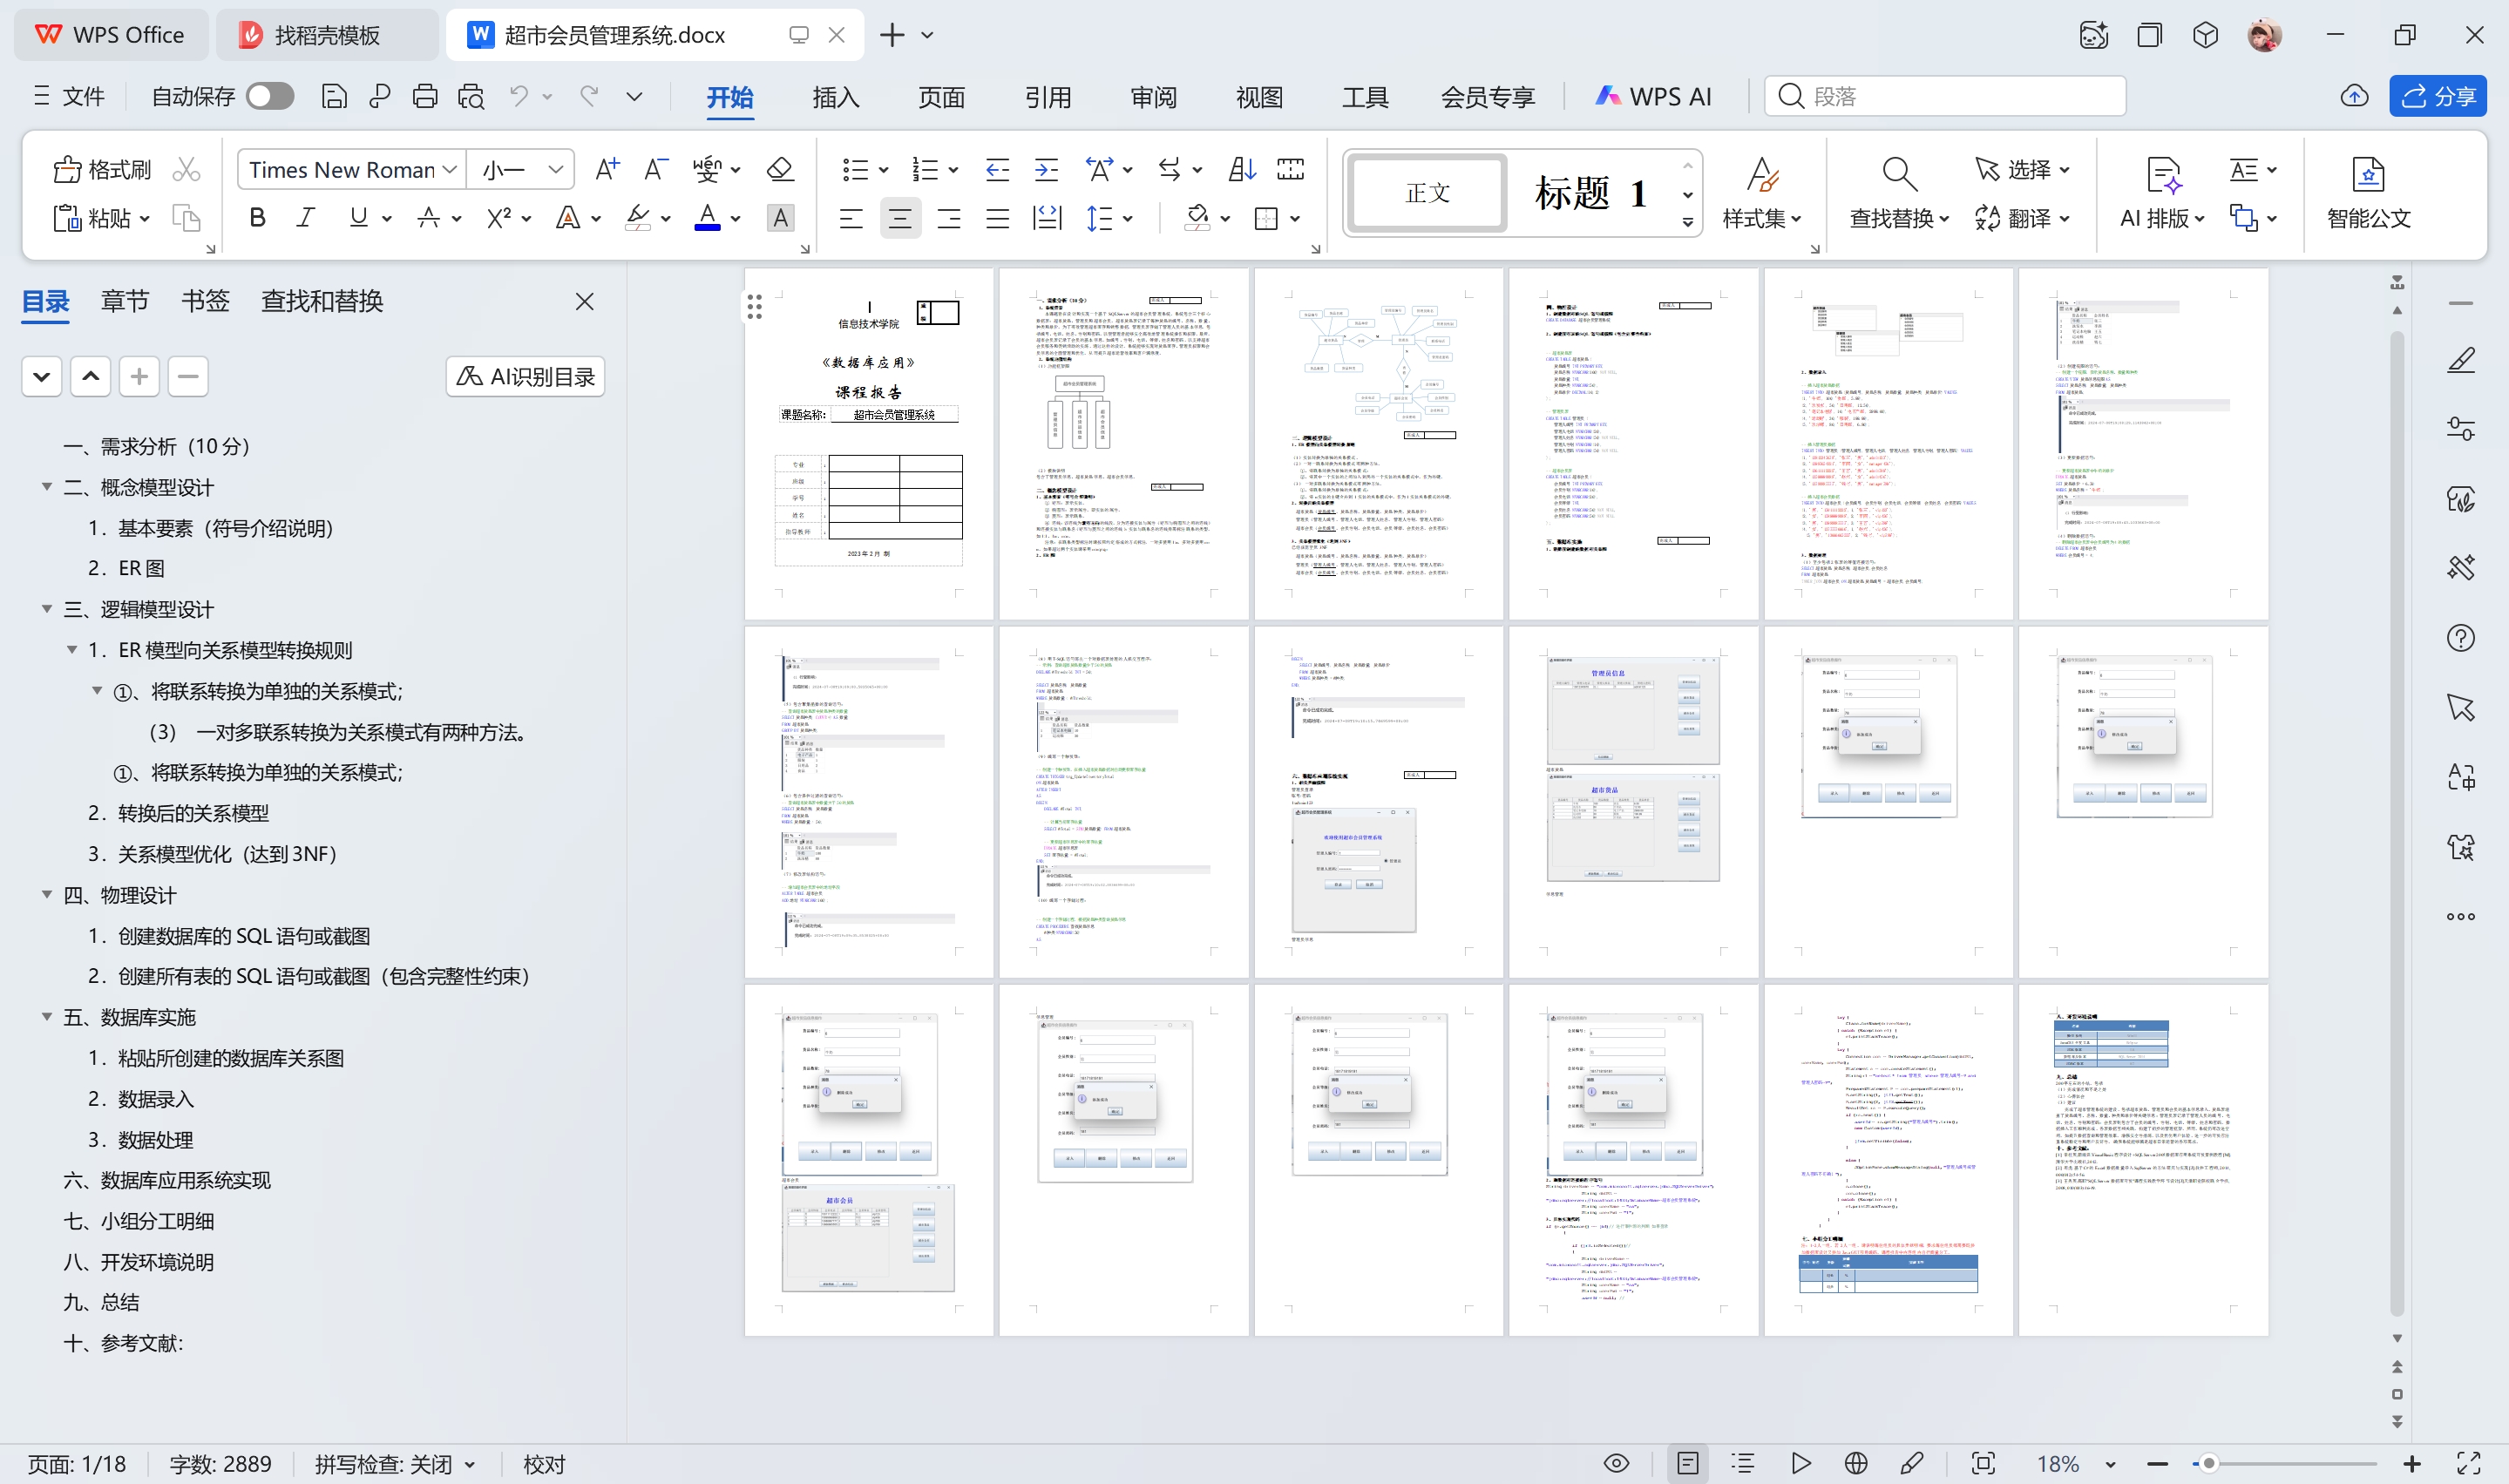Image resolution: width=2509 pixels, height=1484 pixels.
Task: Click the clear formatting eraser icon
Action: (x=780, y=170)
